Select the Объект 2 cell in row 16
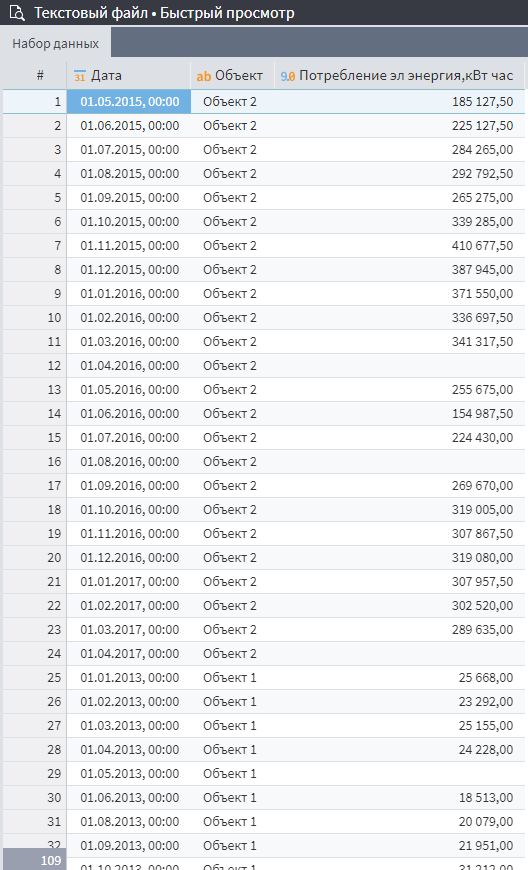Image resolution: width=528 pixels, height=870 pixels. 232,462
